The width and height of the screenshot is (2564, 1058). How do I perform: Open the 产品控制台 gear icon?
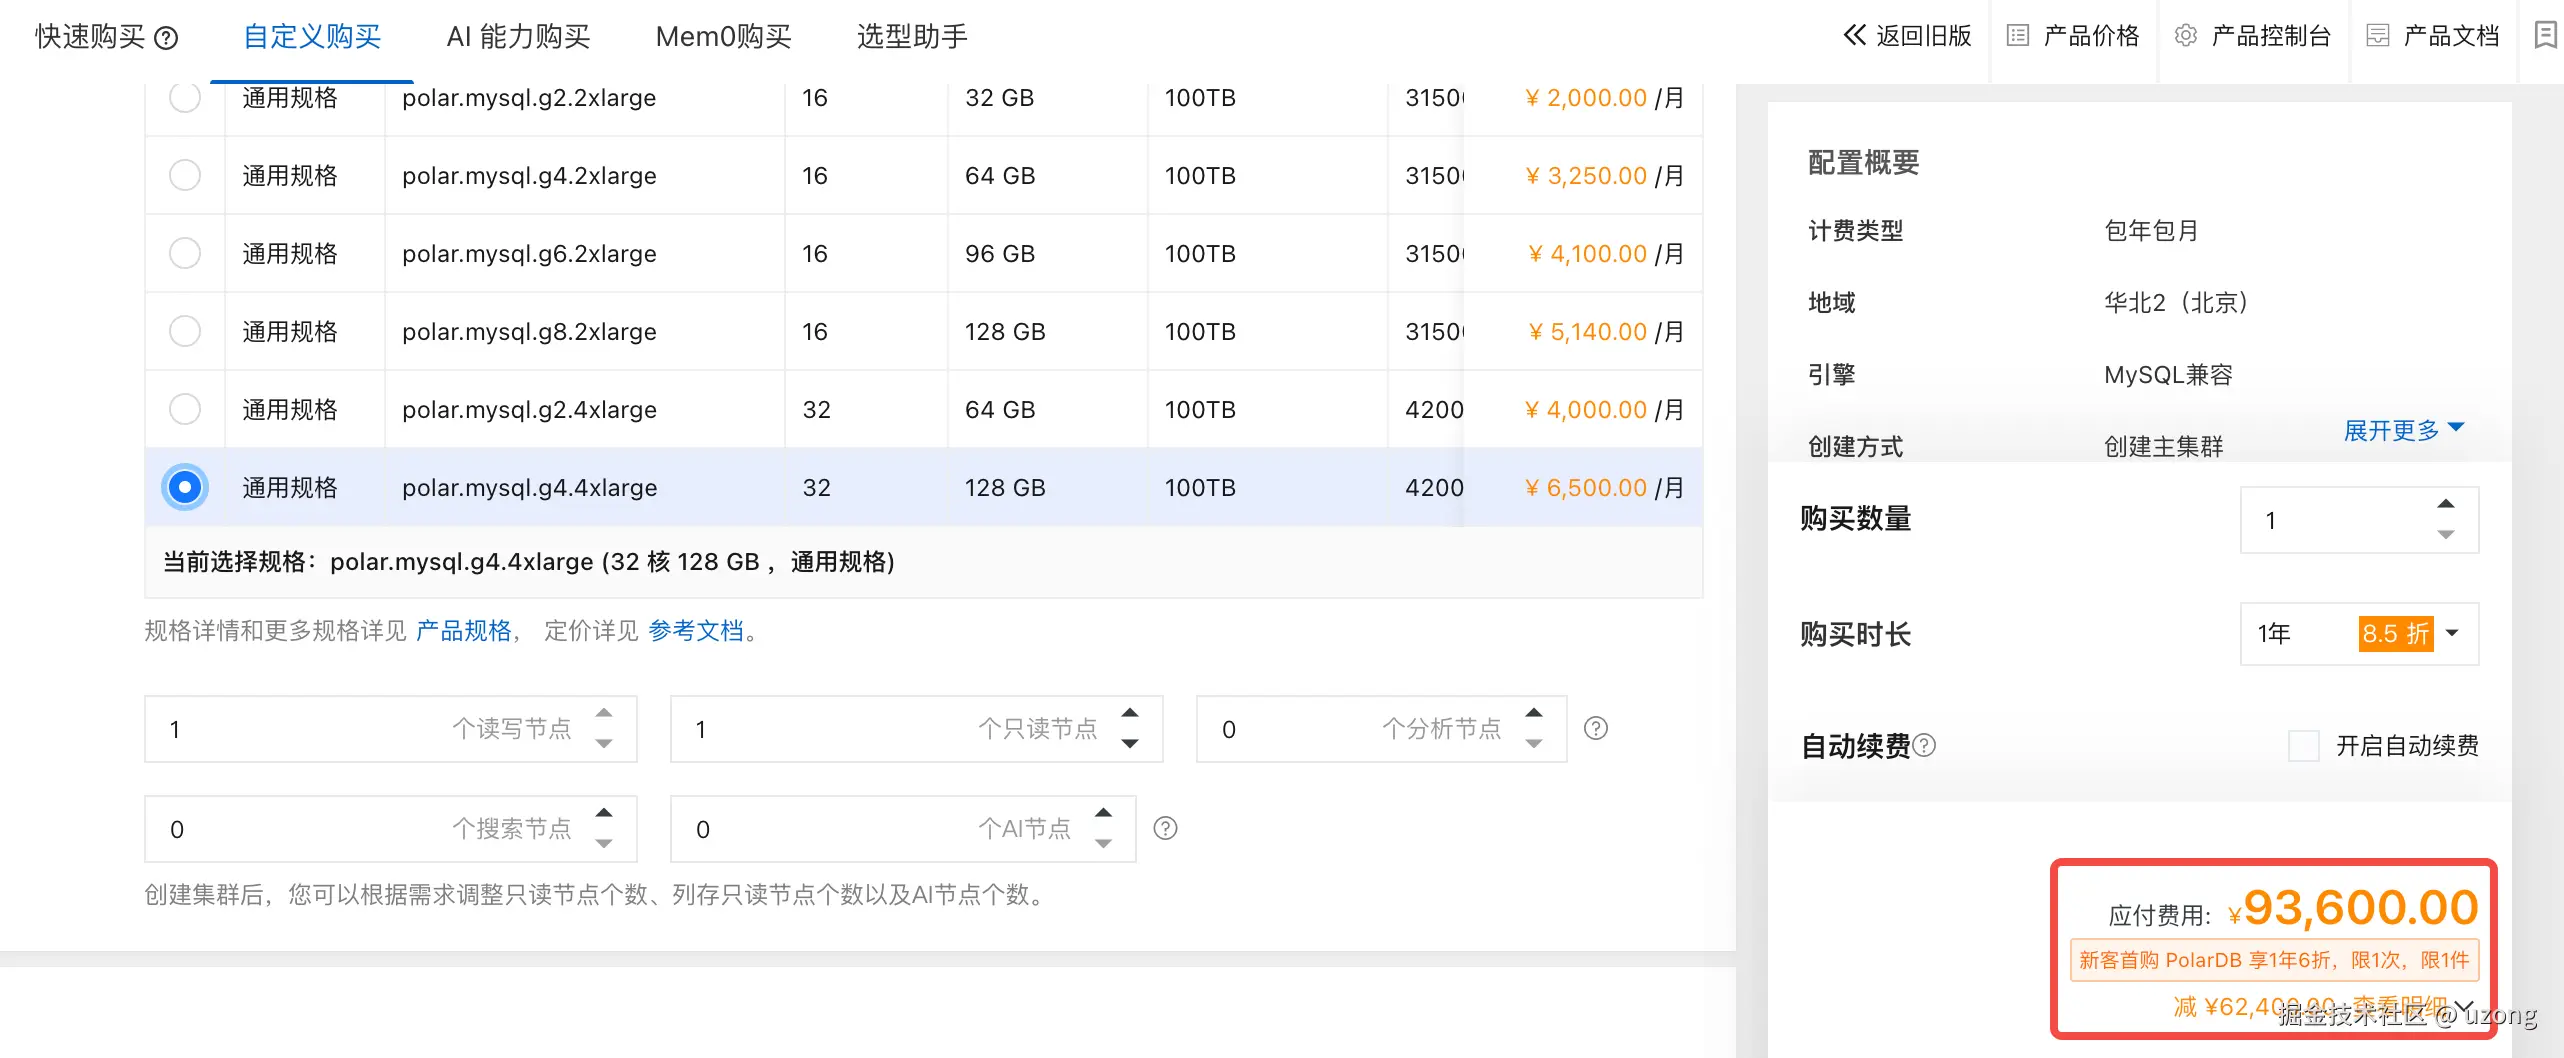2186,36
